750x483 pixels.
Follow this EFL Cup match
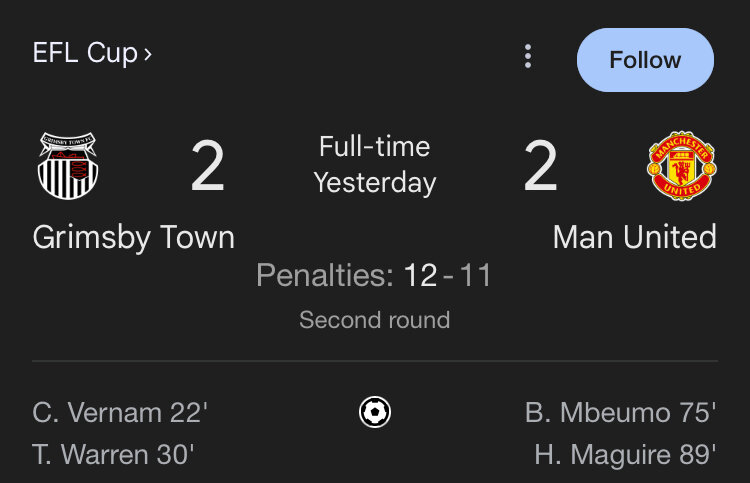tap(645, 60)
